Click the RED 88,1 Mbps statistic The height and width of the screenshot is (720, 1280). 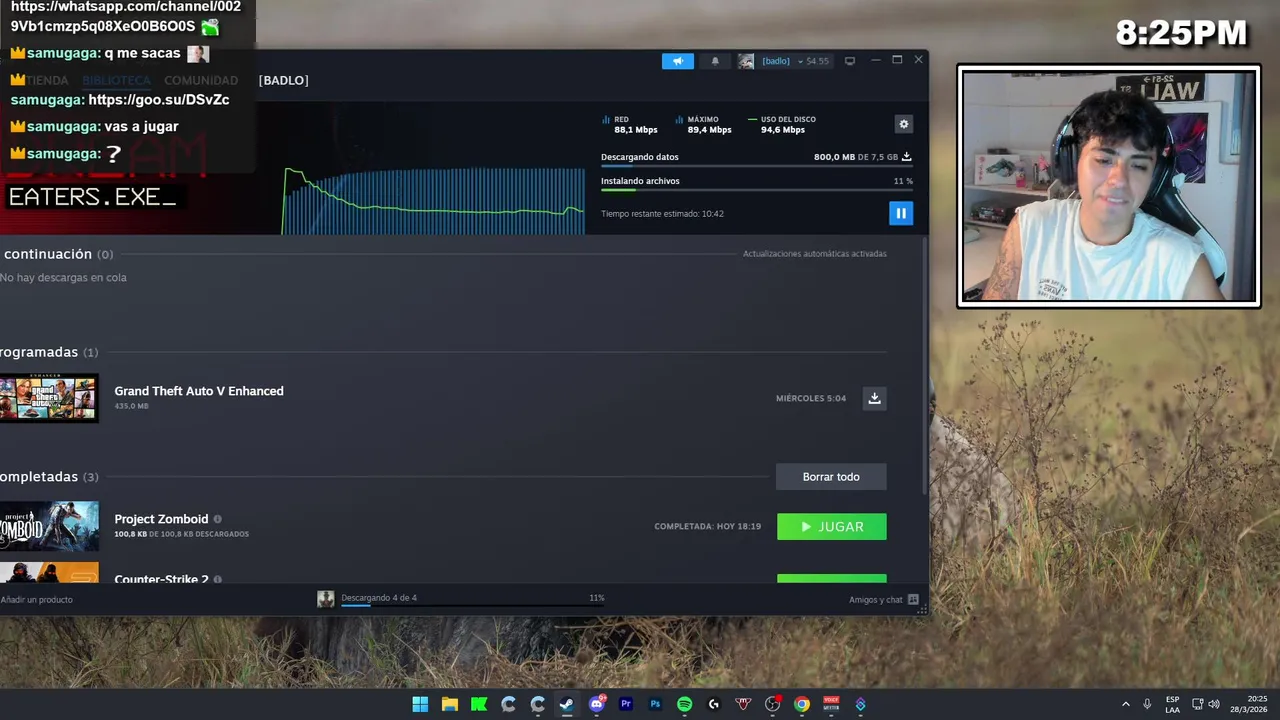tap(630, 124)
